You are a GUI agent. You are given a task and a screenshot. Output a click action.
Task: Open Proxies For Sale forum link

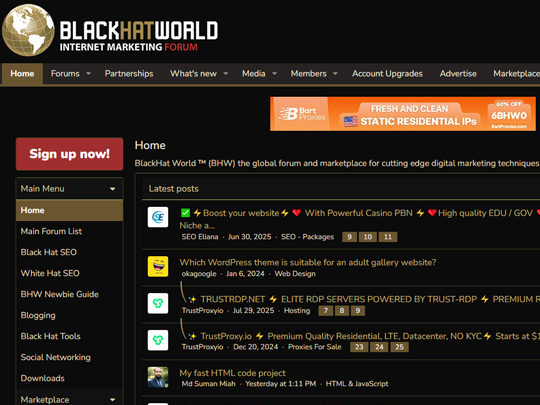pos(314,347)
